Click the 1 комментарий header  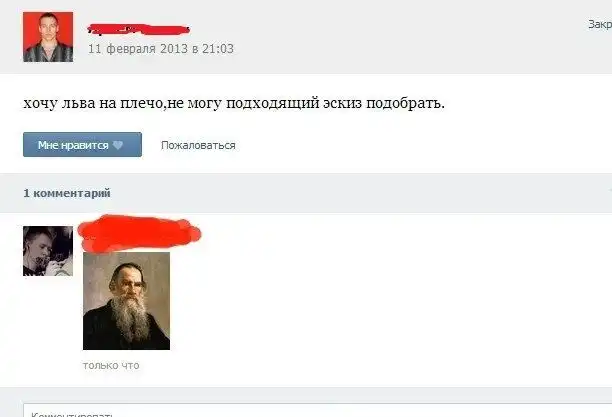pos(67,193)
